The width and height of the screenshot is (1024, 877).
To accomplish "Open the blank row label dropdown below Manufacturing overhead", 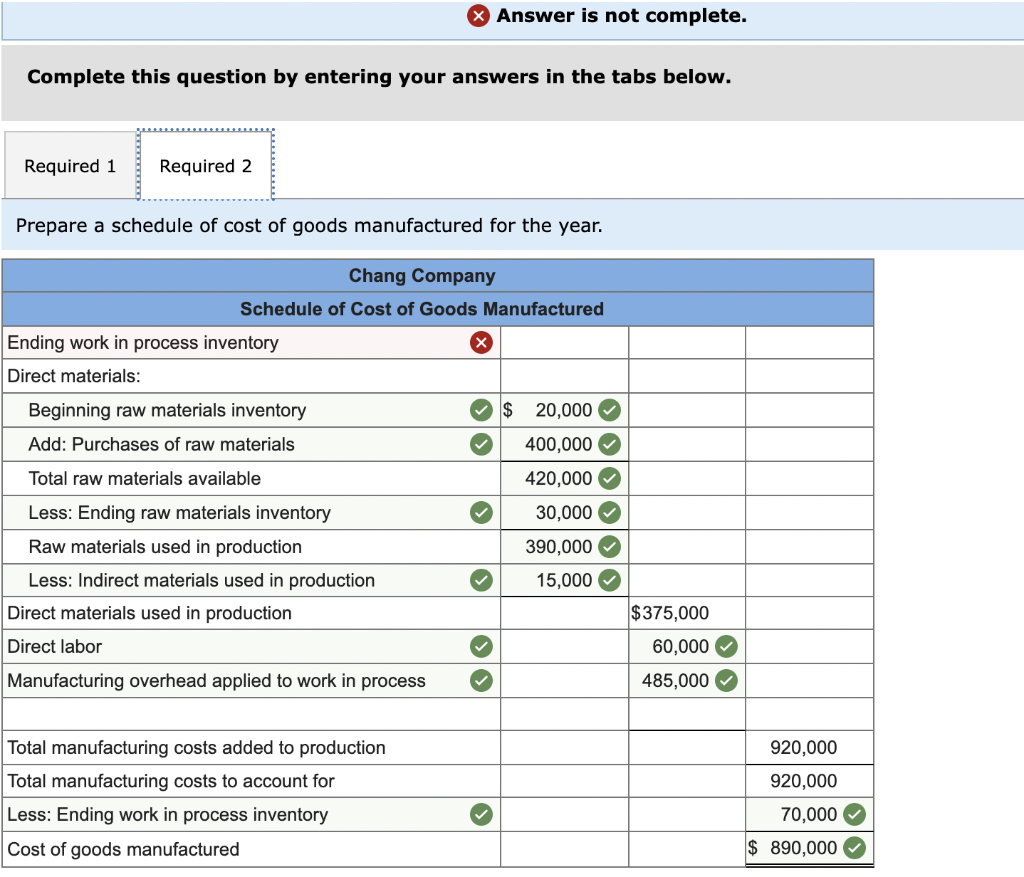I will tap(251, 714).
